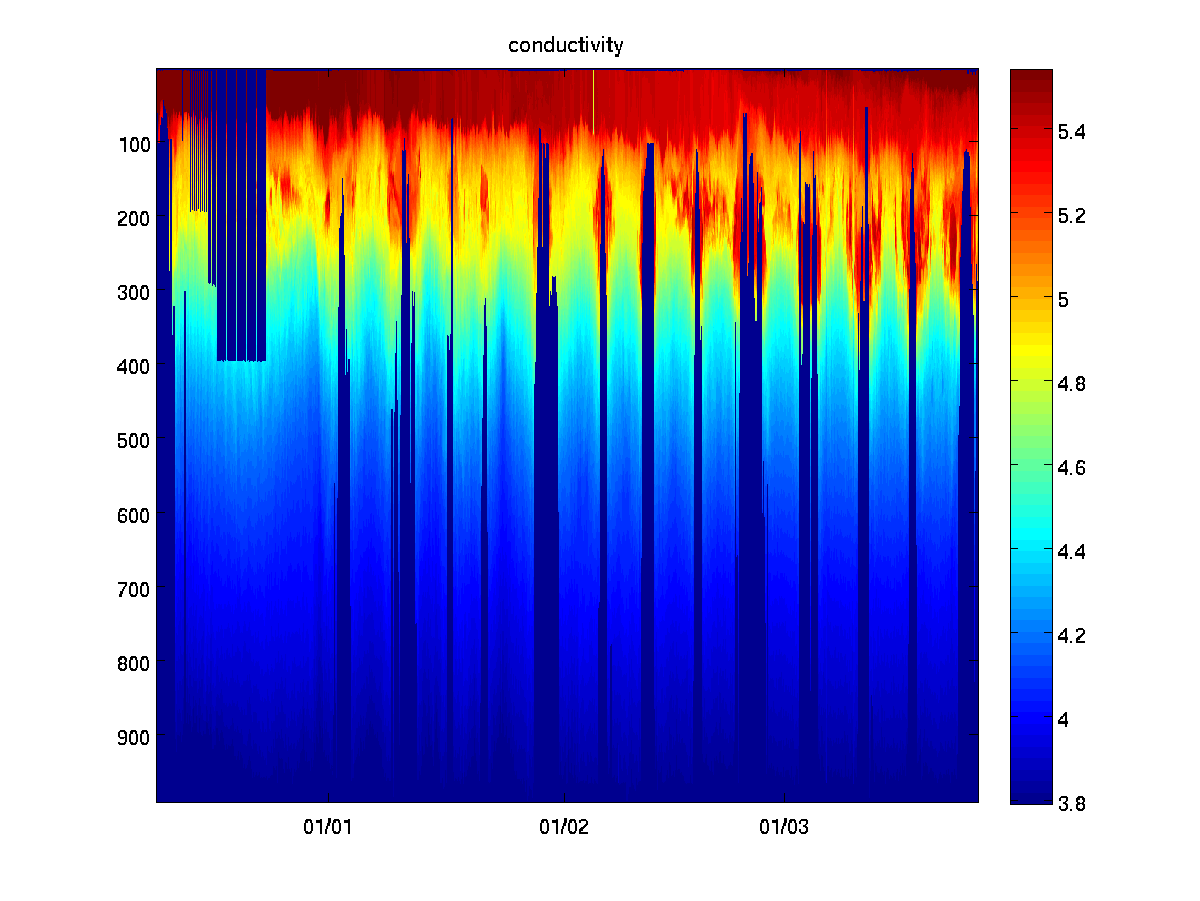Select the y-axis label 600

pyautogui.click(x=134, y=515)
